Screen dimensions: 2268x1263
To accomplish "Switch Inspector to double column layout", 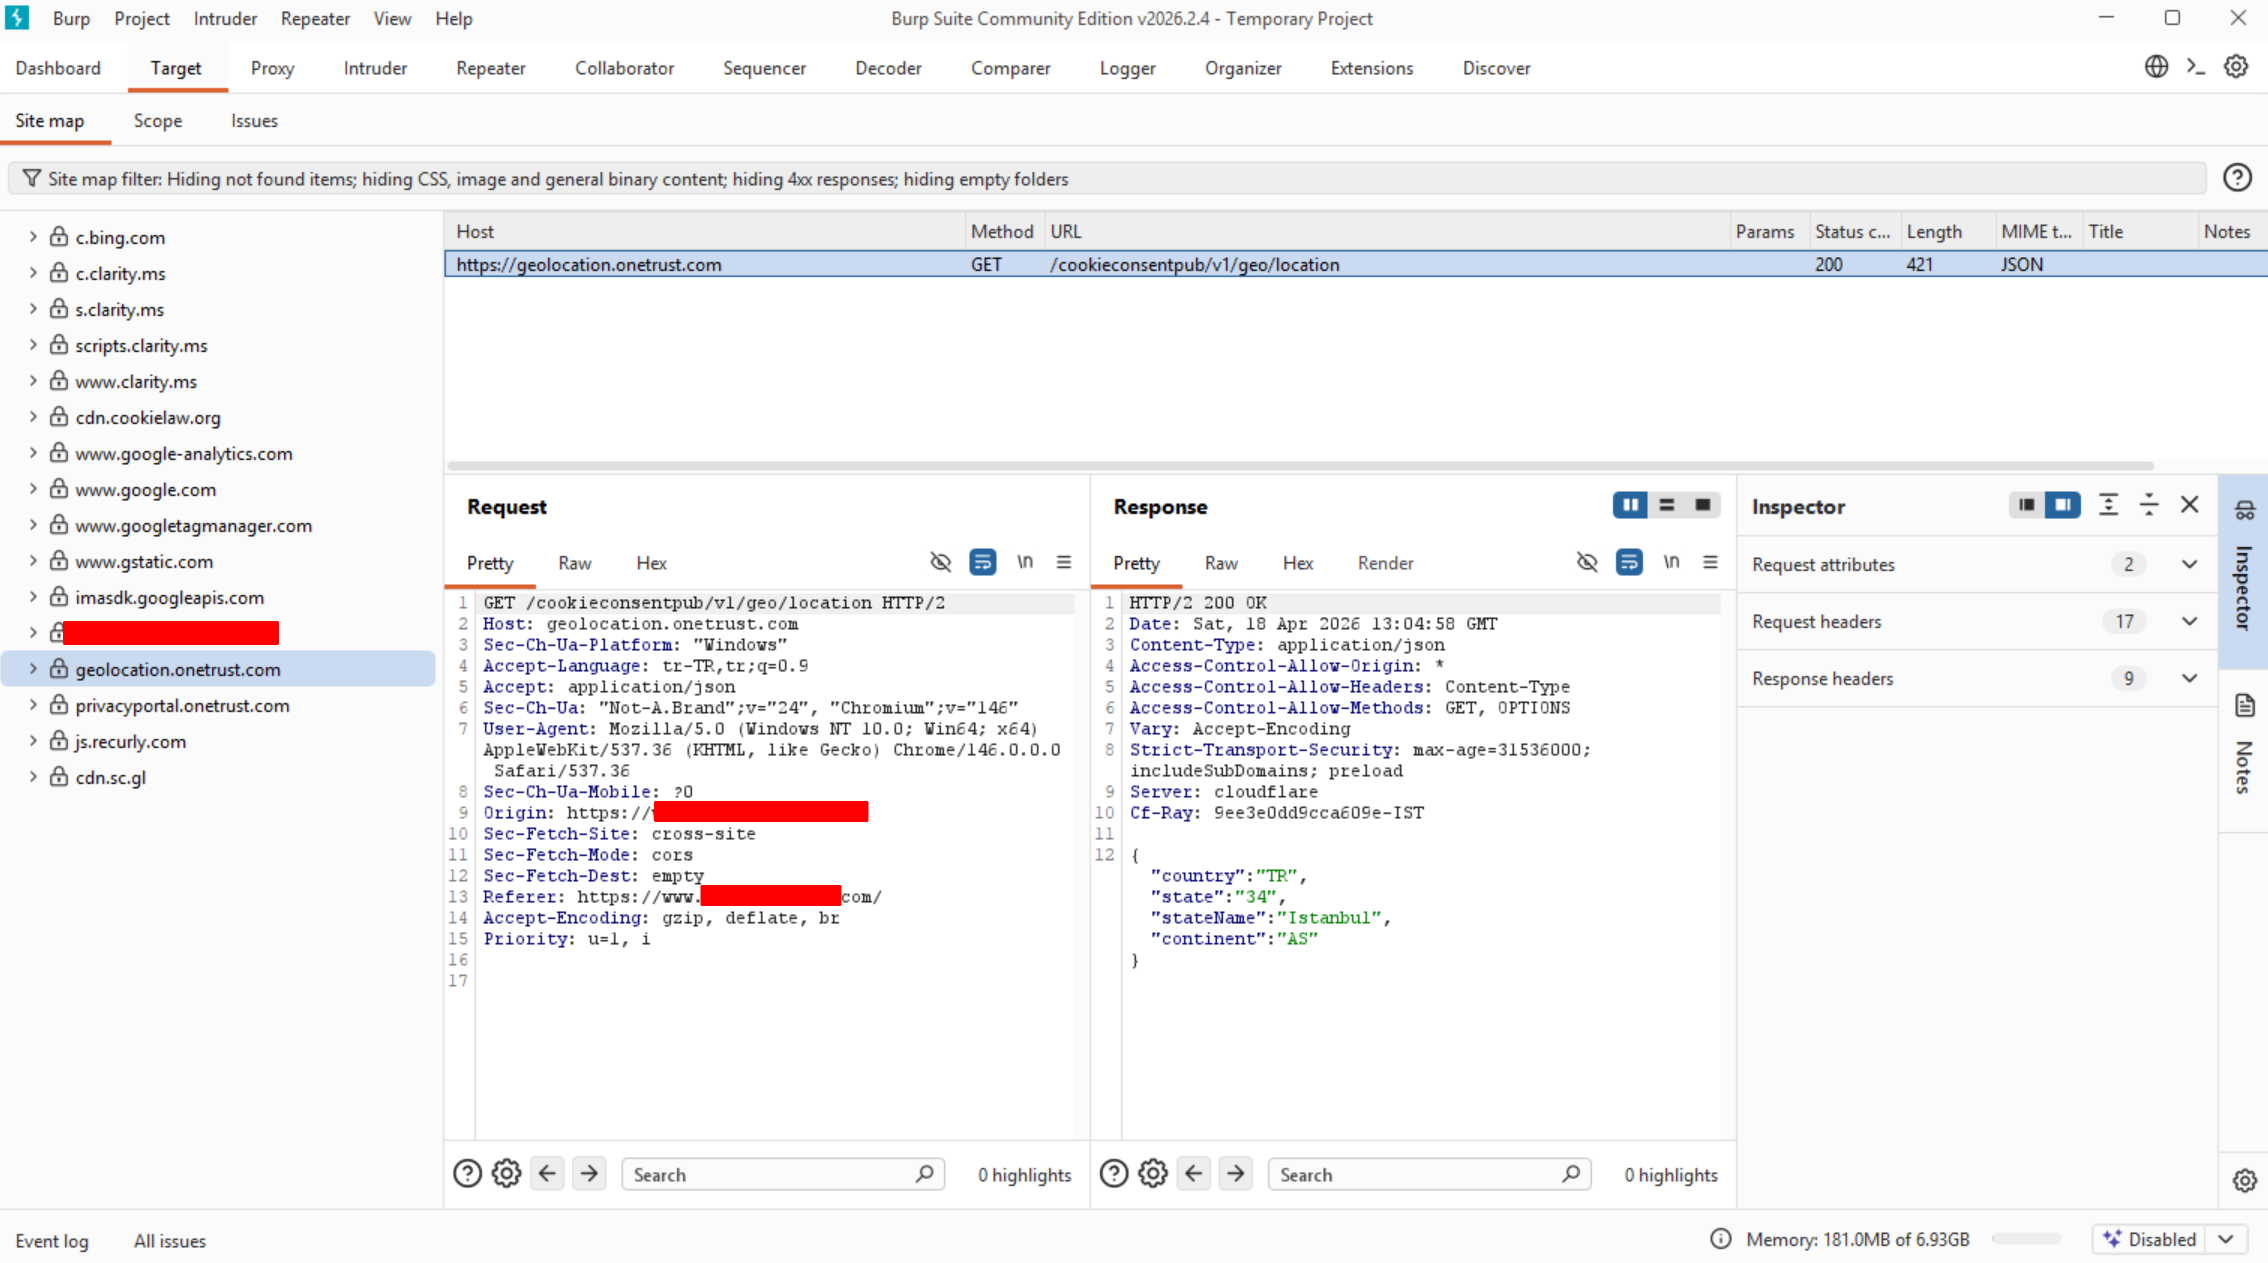I will (2063, 505).
